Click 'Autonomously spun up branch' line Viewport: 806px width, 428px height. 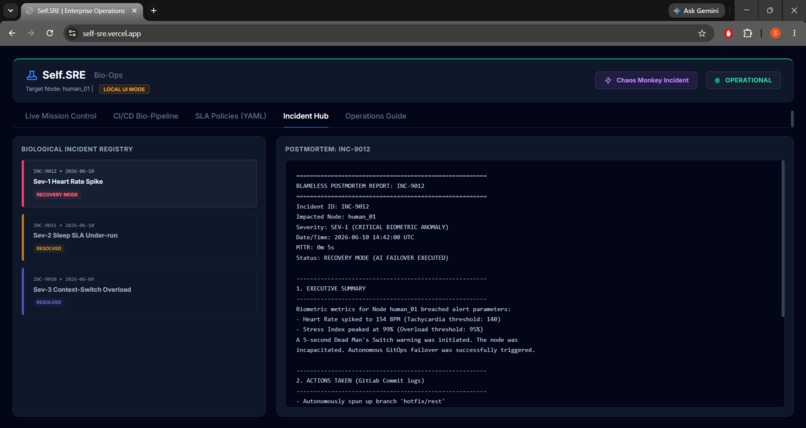tap(370, 401)
